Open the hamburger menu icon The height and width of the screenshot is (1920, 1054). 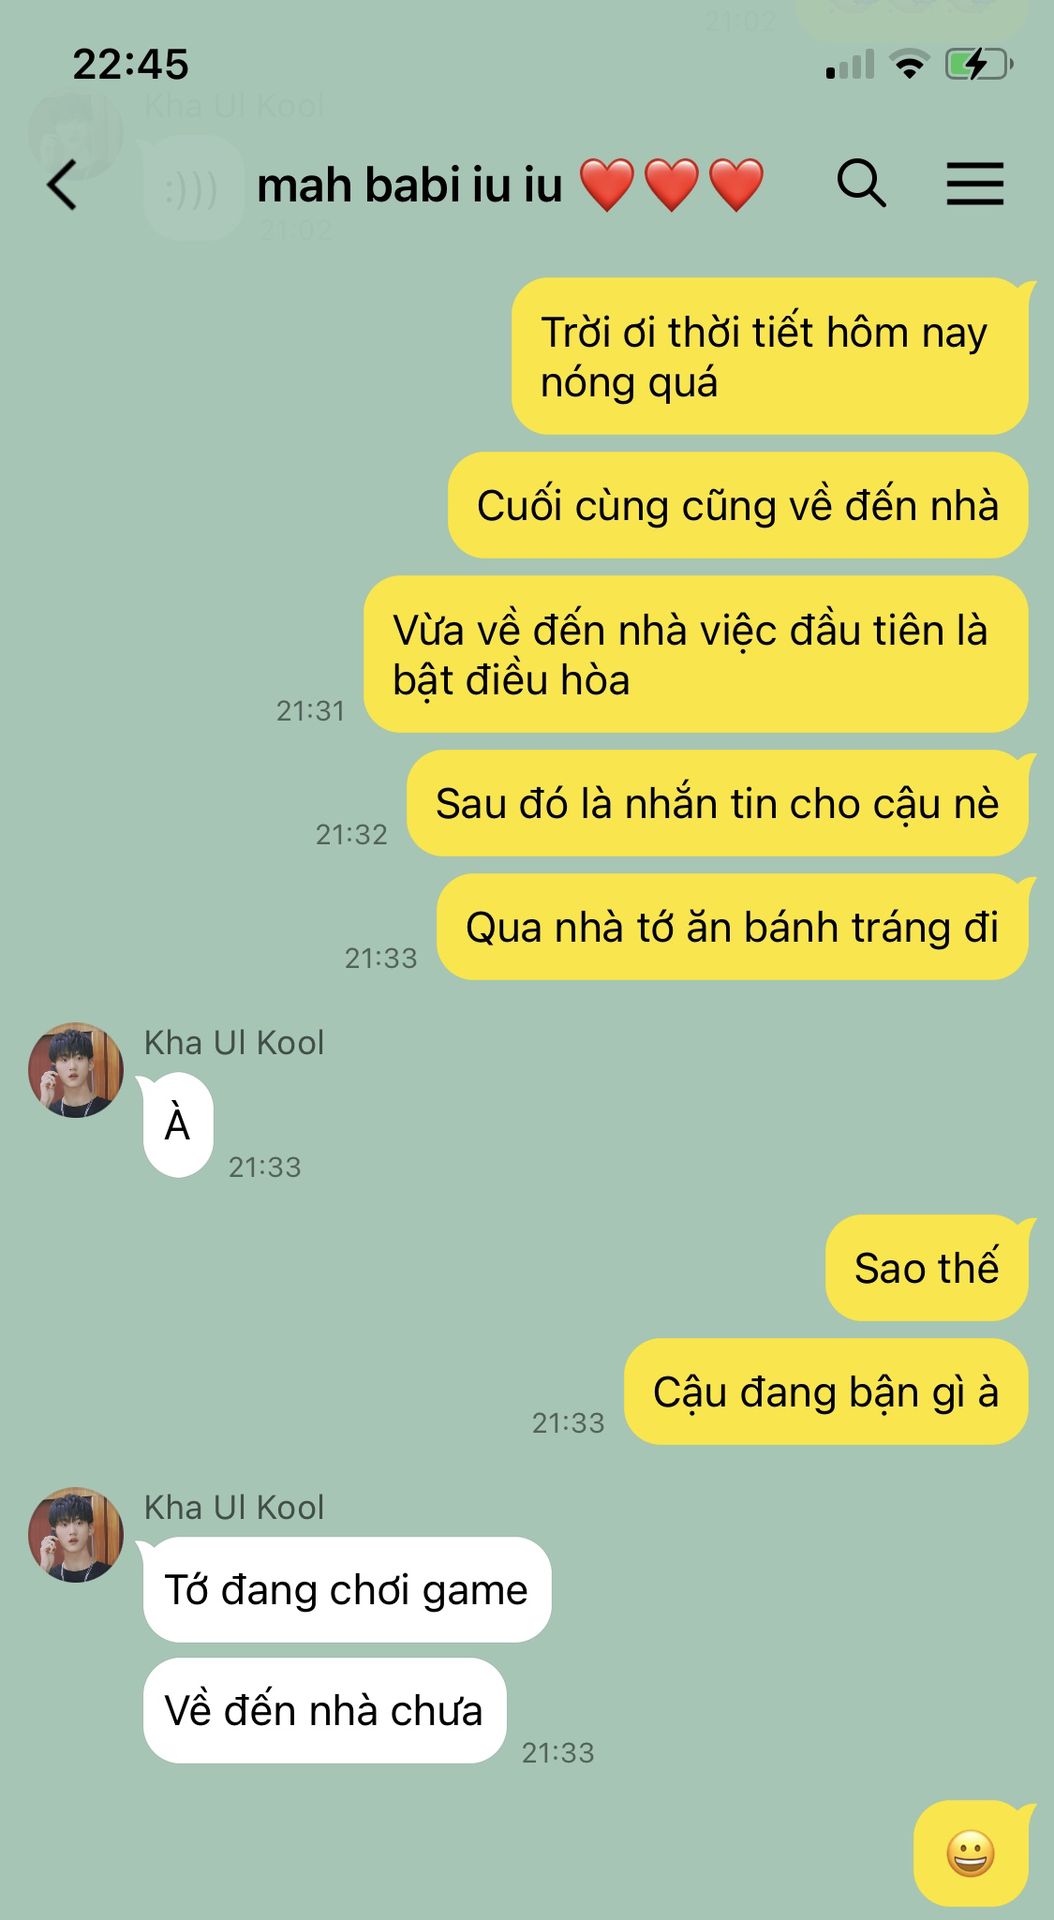975,184
